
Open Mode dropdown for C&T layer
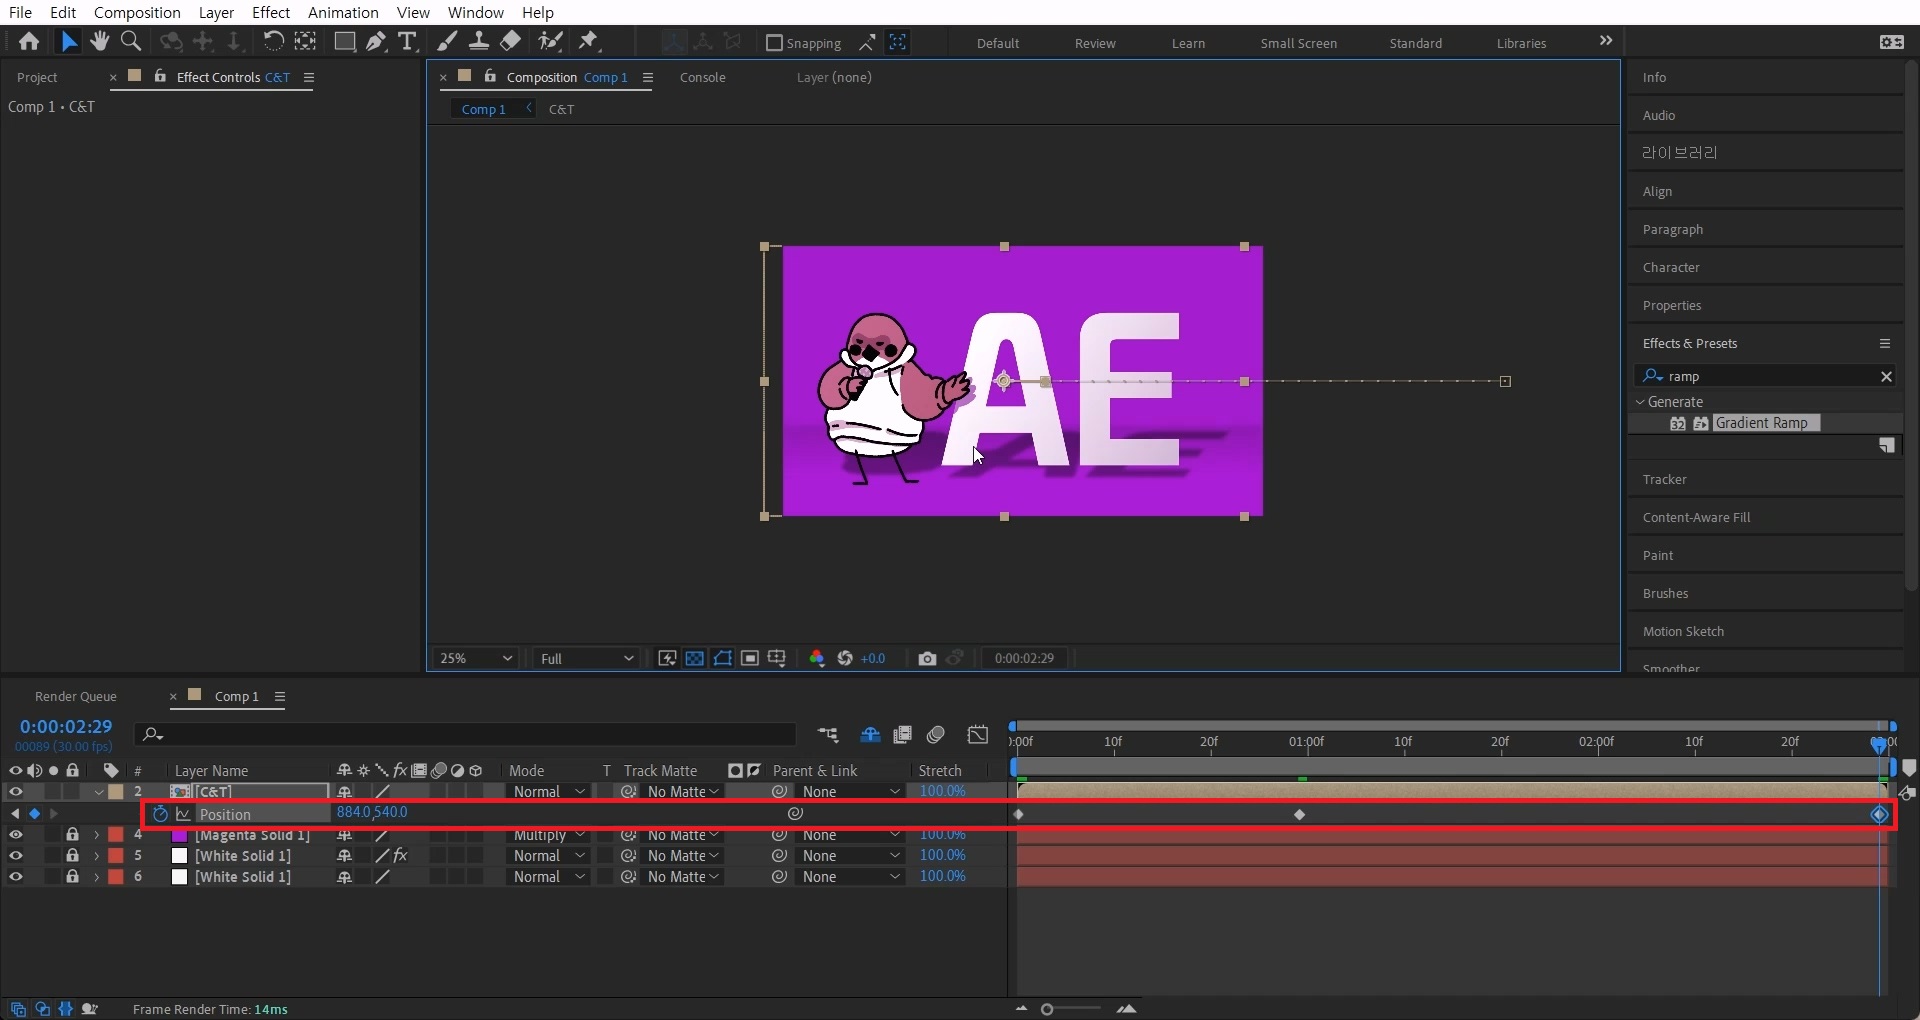click(x=549, y=791)
